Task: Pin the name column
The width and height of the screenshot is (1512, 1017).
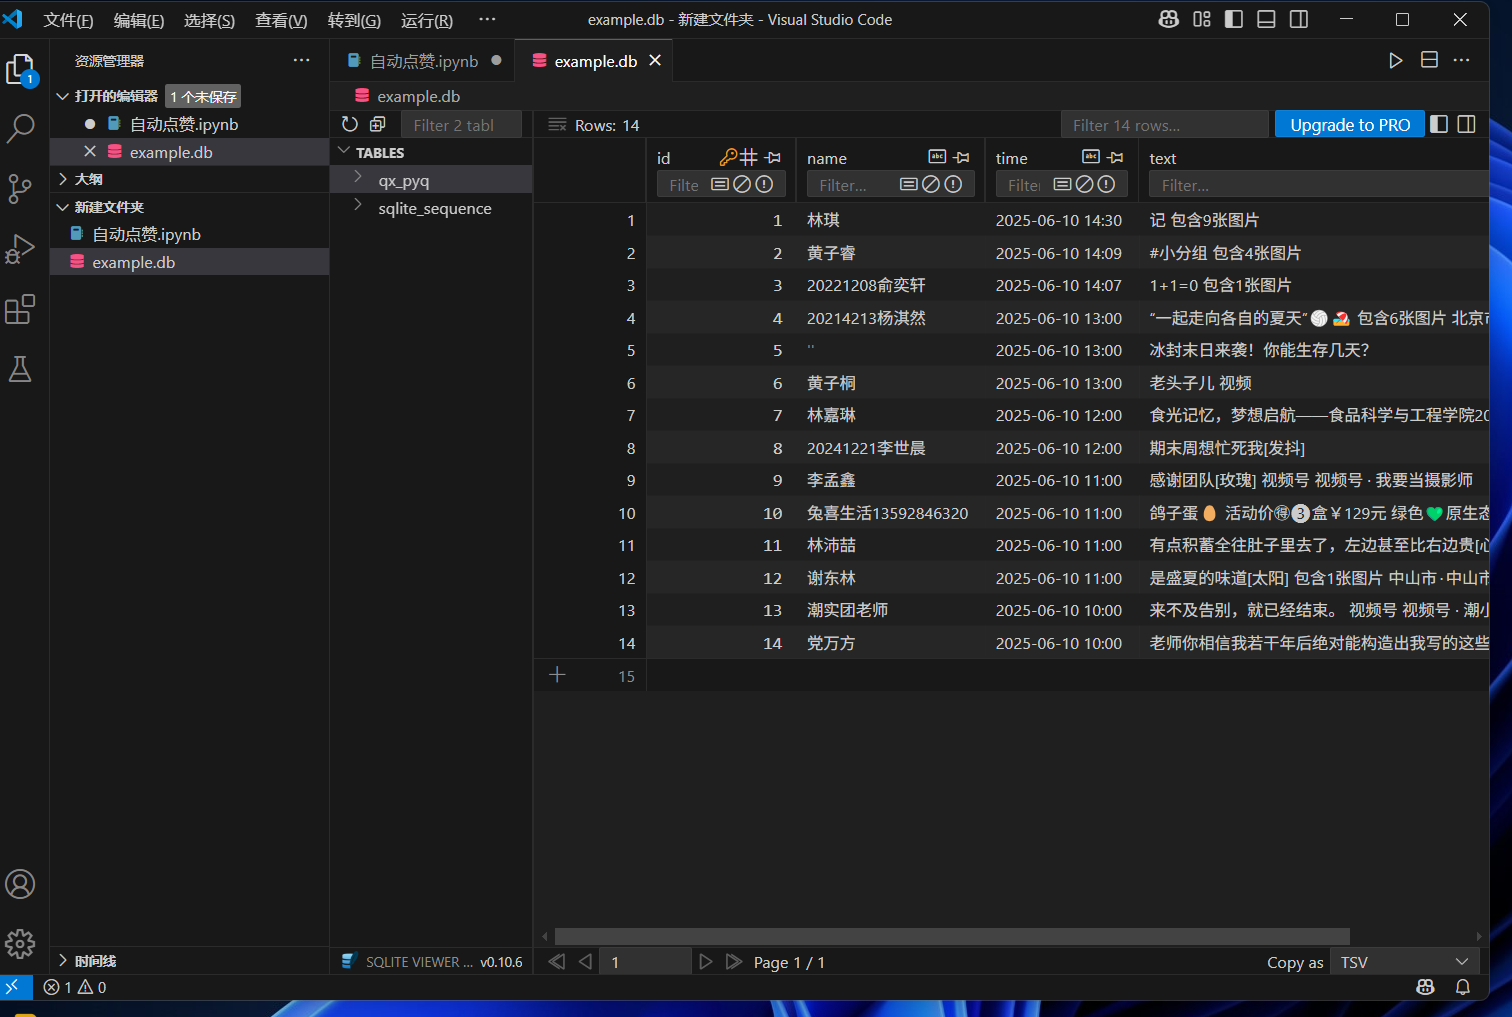Action: (x=962, y=157)
